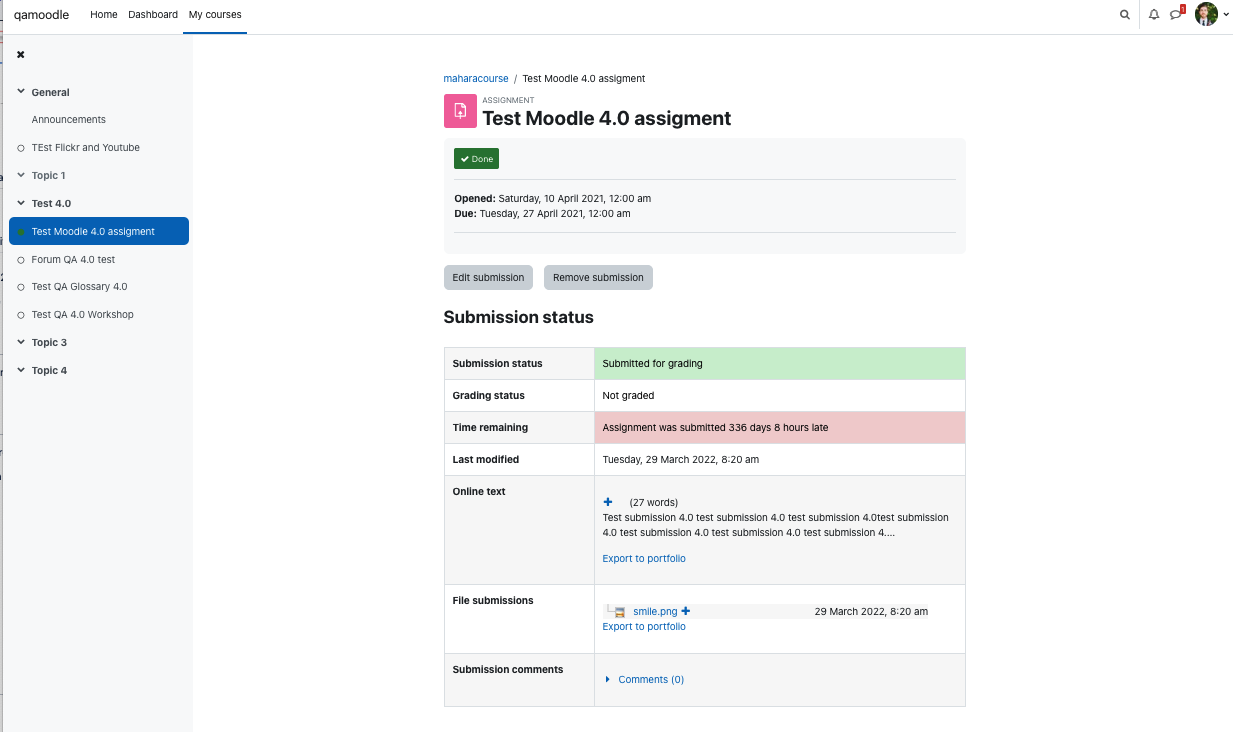Open the Dashboard menu item
The width and height of the screenshot is (1233, 732).
point(153,15)
